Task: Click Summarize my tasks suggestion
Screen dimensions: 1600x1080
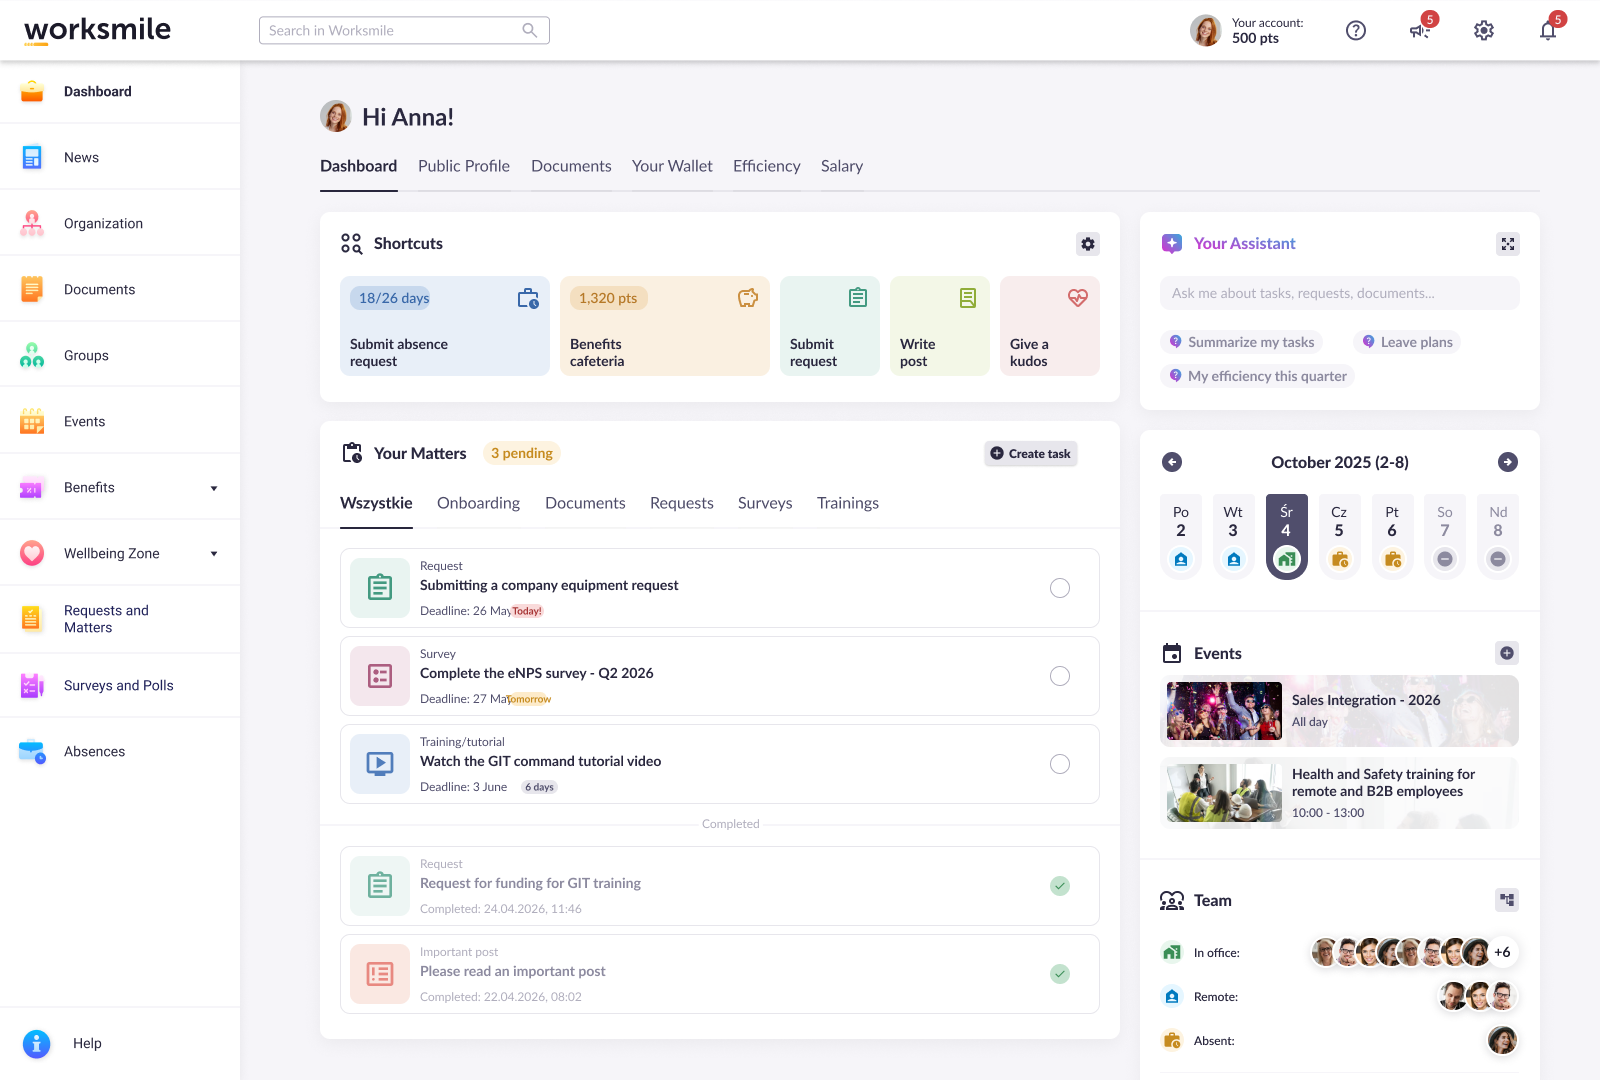Action: (x=1241, y=342)
